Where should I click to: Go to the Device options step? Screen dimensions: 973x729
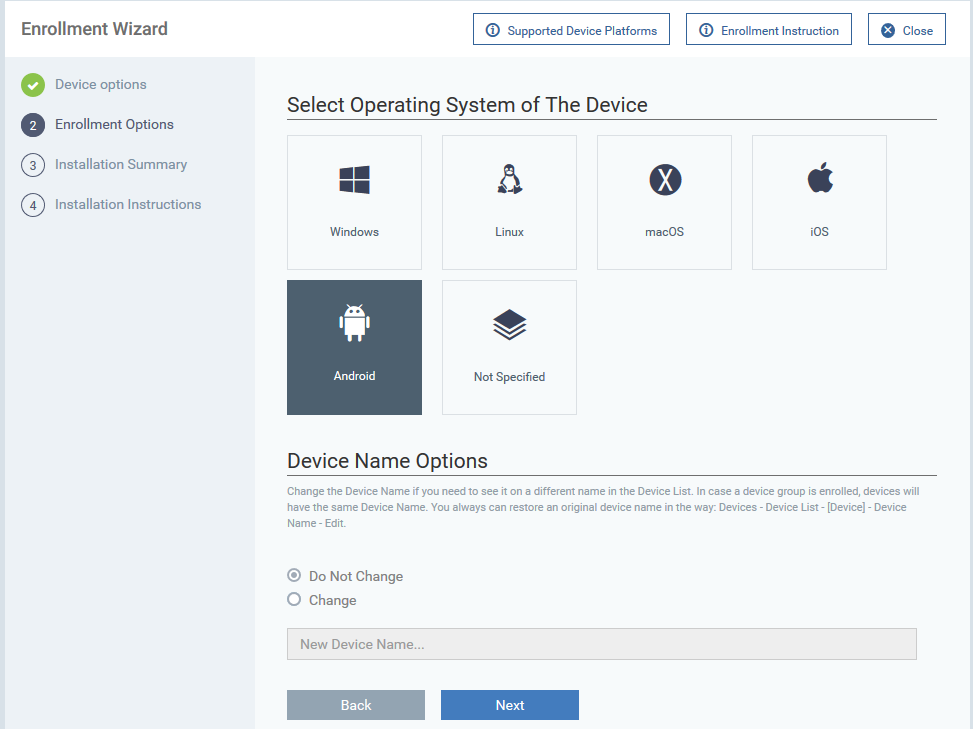pos(84,85)
